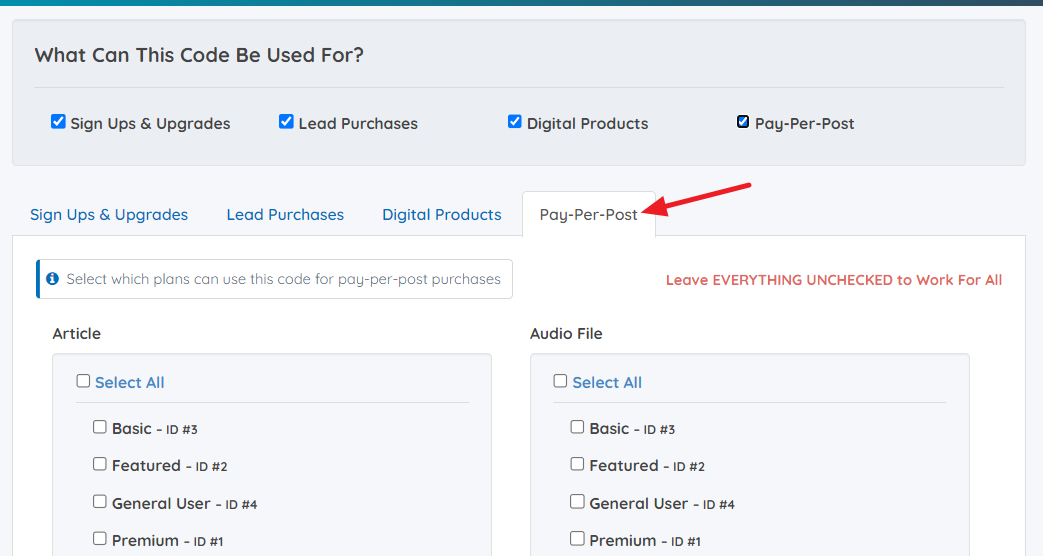Uncheck the Lead Purchases checkbox
The width and height of the screenshot is (1043, 556).
pyautogui.click(x=286, y=122)
